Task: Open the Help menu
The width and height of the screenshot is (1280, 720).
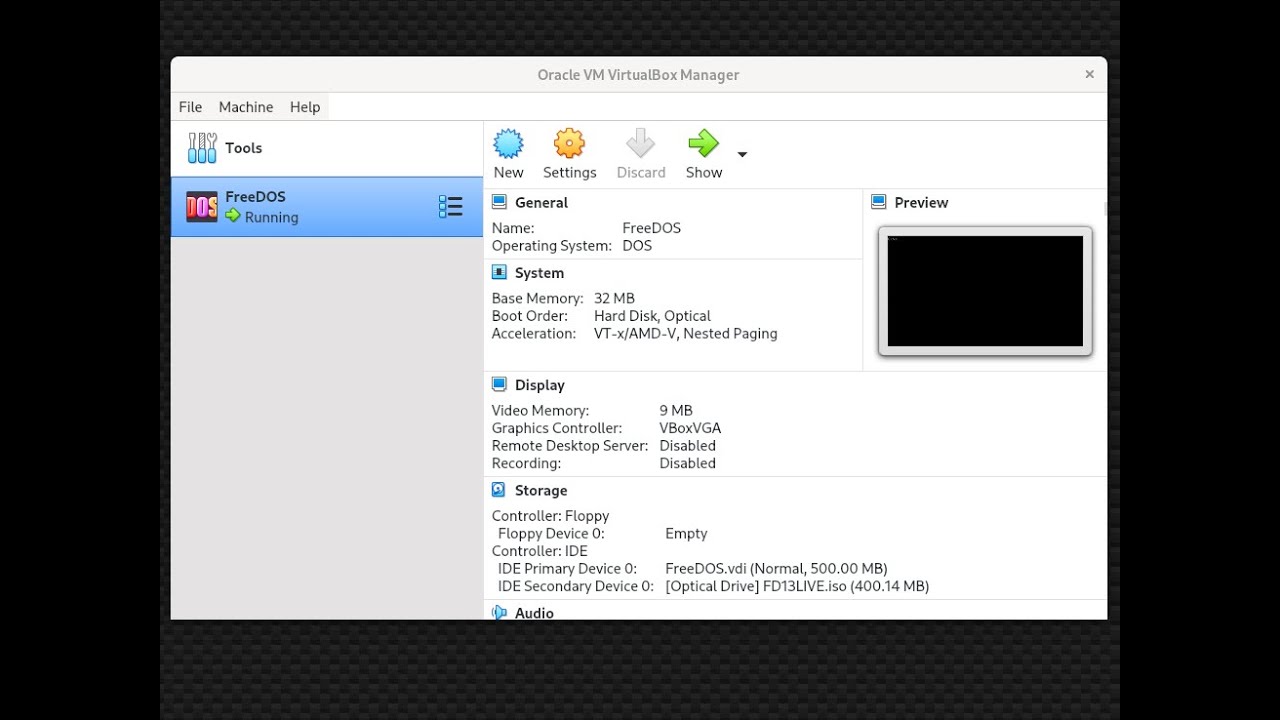Action: click(x=305, y=107)
